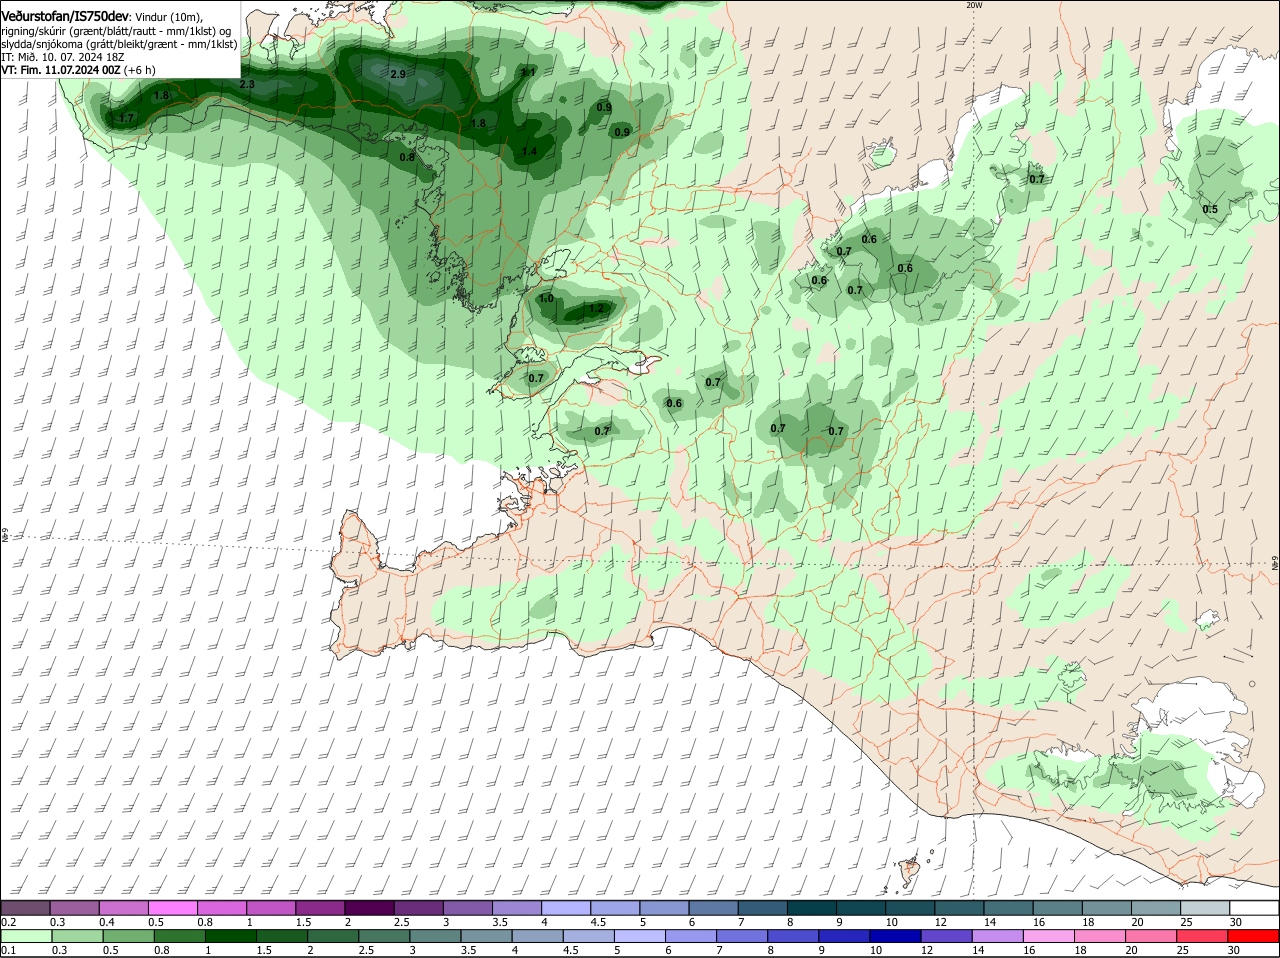The width and height of the screenshot is (1280, 958).
Task: Click the lightest green legend swatch after 0.1
Action: (26, 936)
